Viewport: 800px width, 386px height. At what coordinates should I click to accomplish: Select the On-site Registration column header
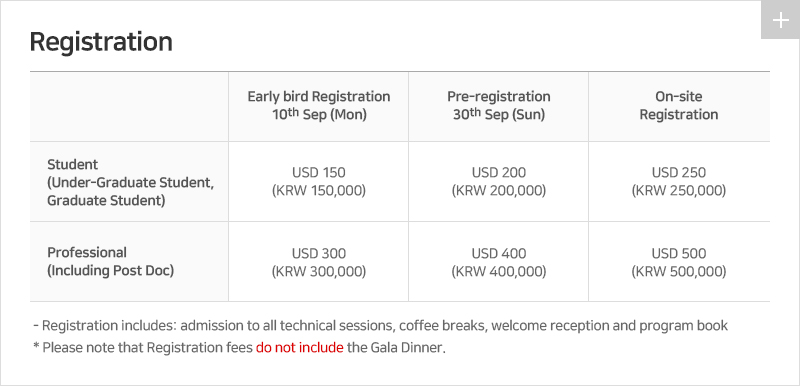tap(679, 106)
